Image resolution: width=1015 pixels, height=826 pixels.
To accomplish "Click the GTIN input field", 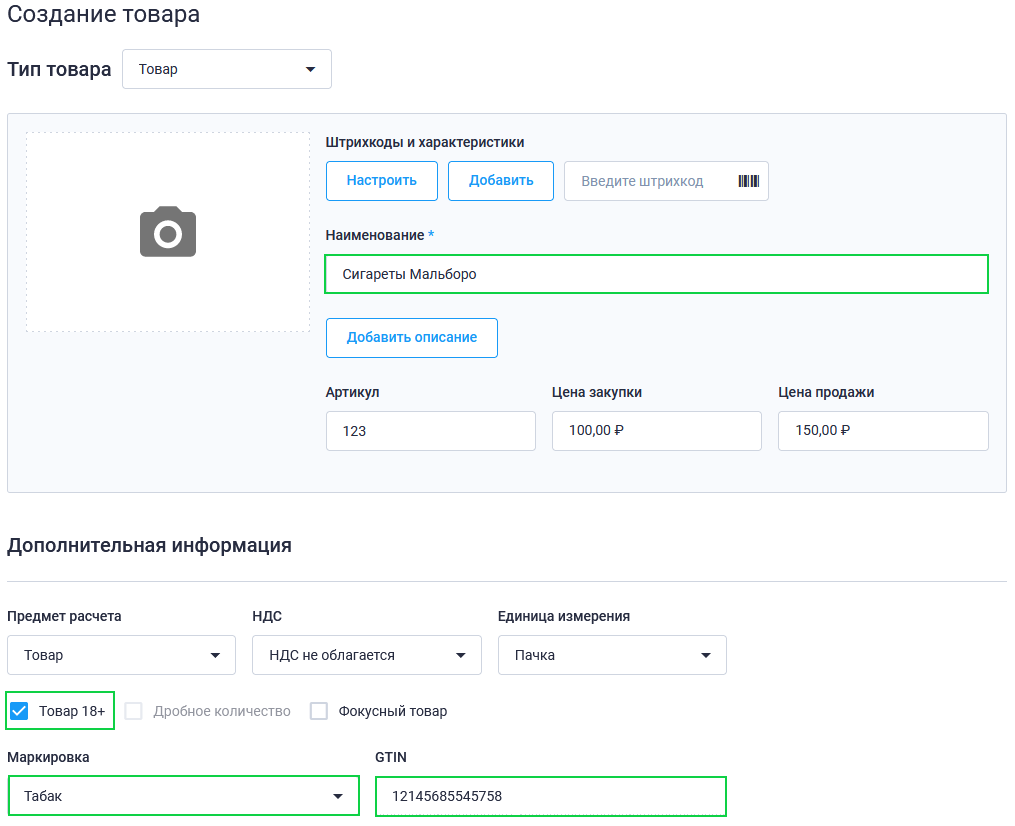I will (551, 796).
